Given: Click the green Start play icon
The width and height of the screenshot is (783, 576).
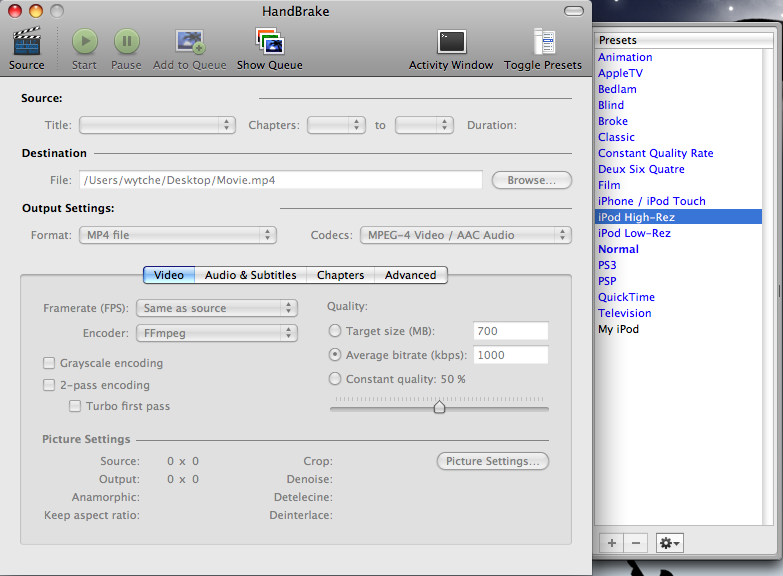Looking at the screenshot, I should point(84,41).
